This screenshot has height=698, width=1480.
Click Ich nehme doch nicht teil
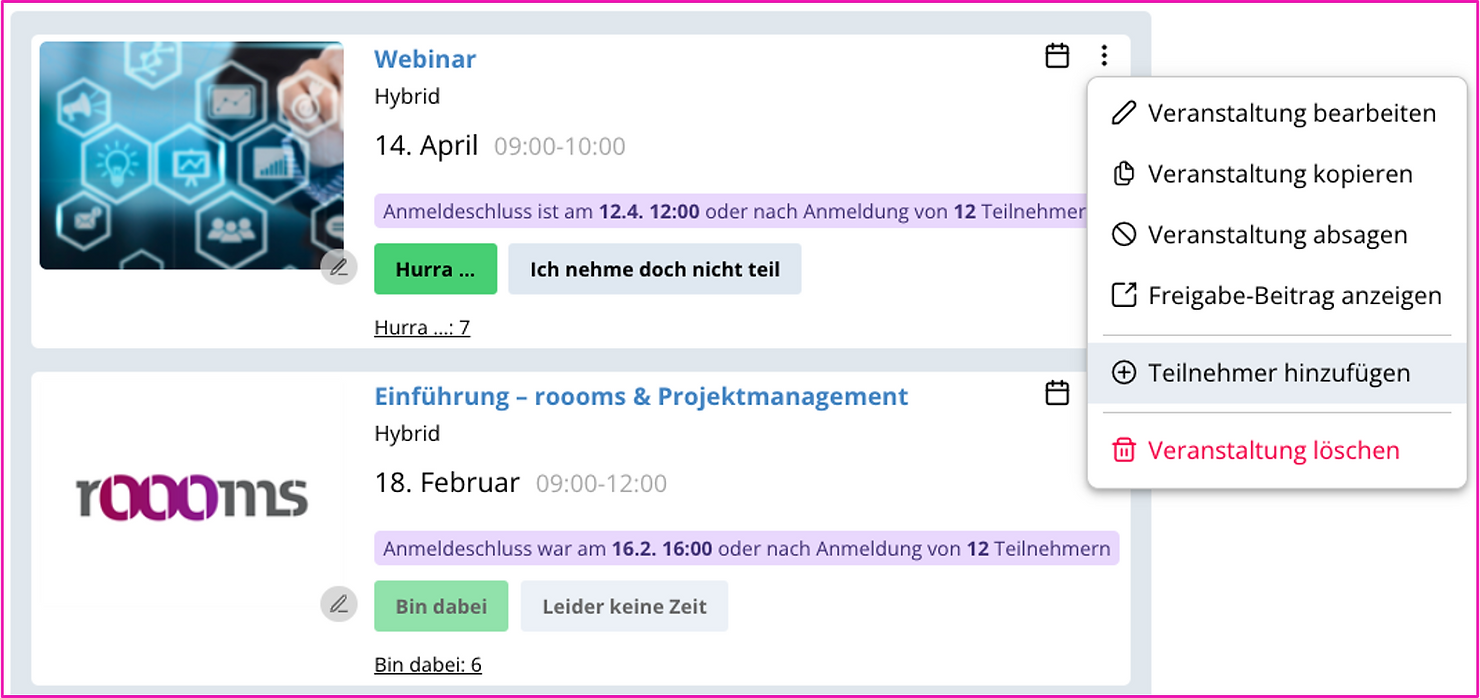(x=654, y=269)
